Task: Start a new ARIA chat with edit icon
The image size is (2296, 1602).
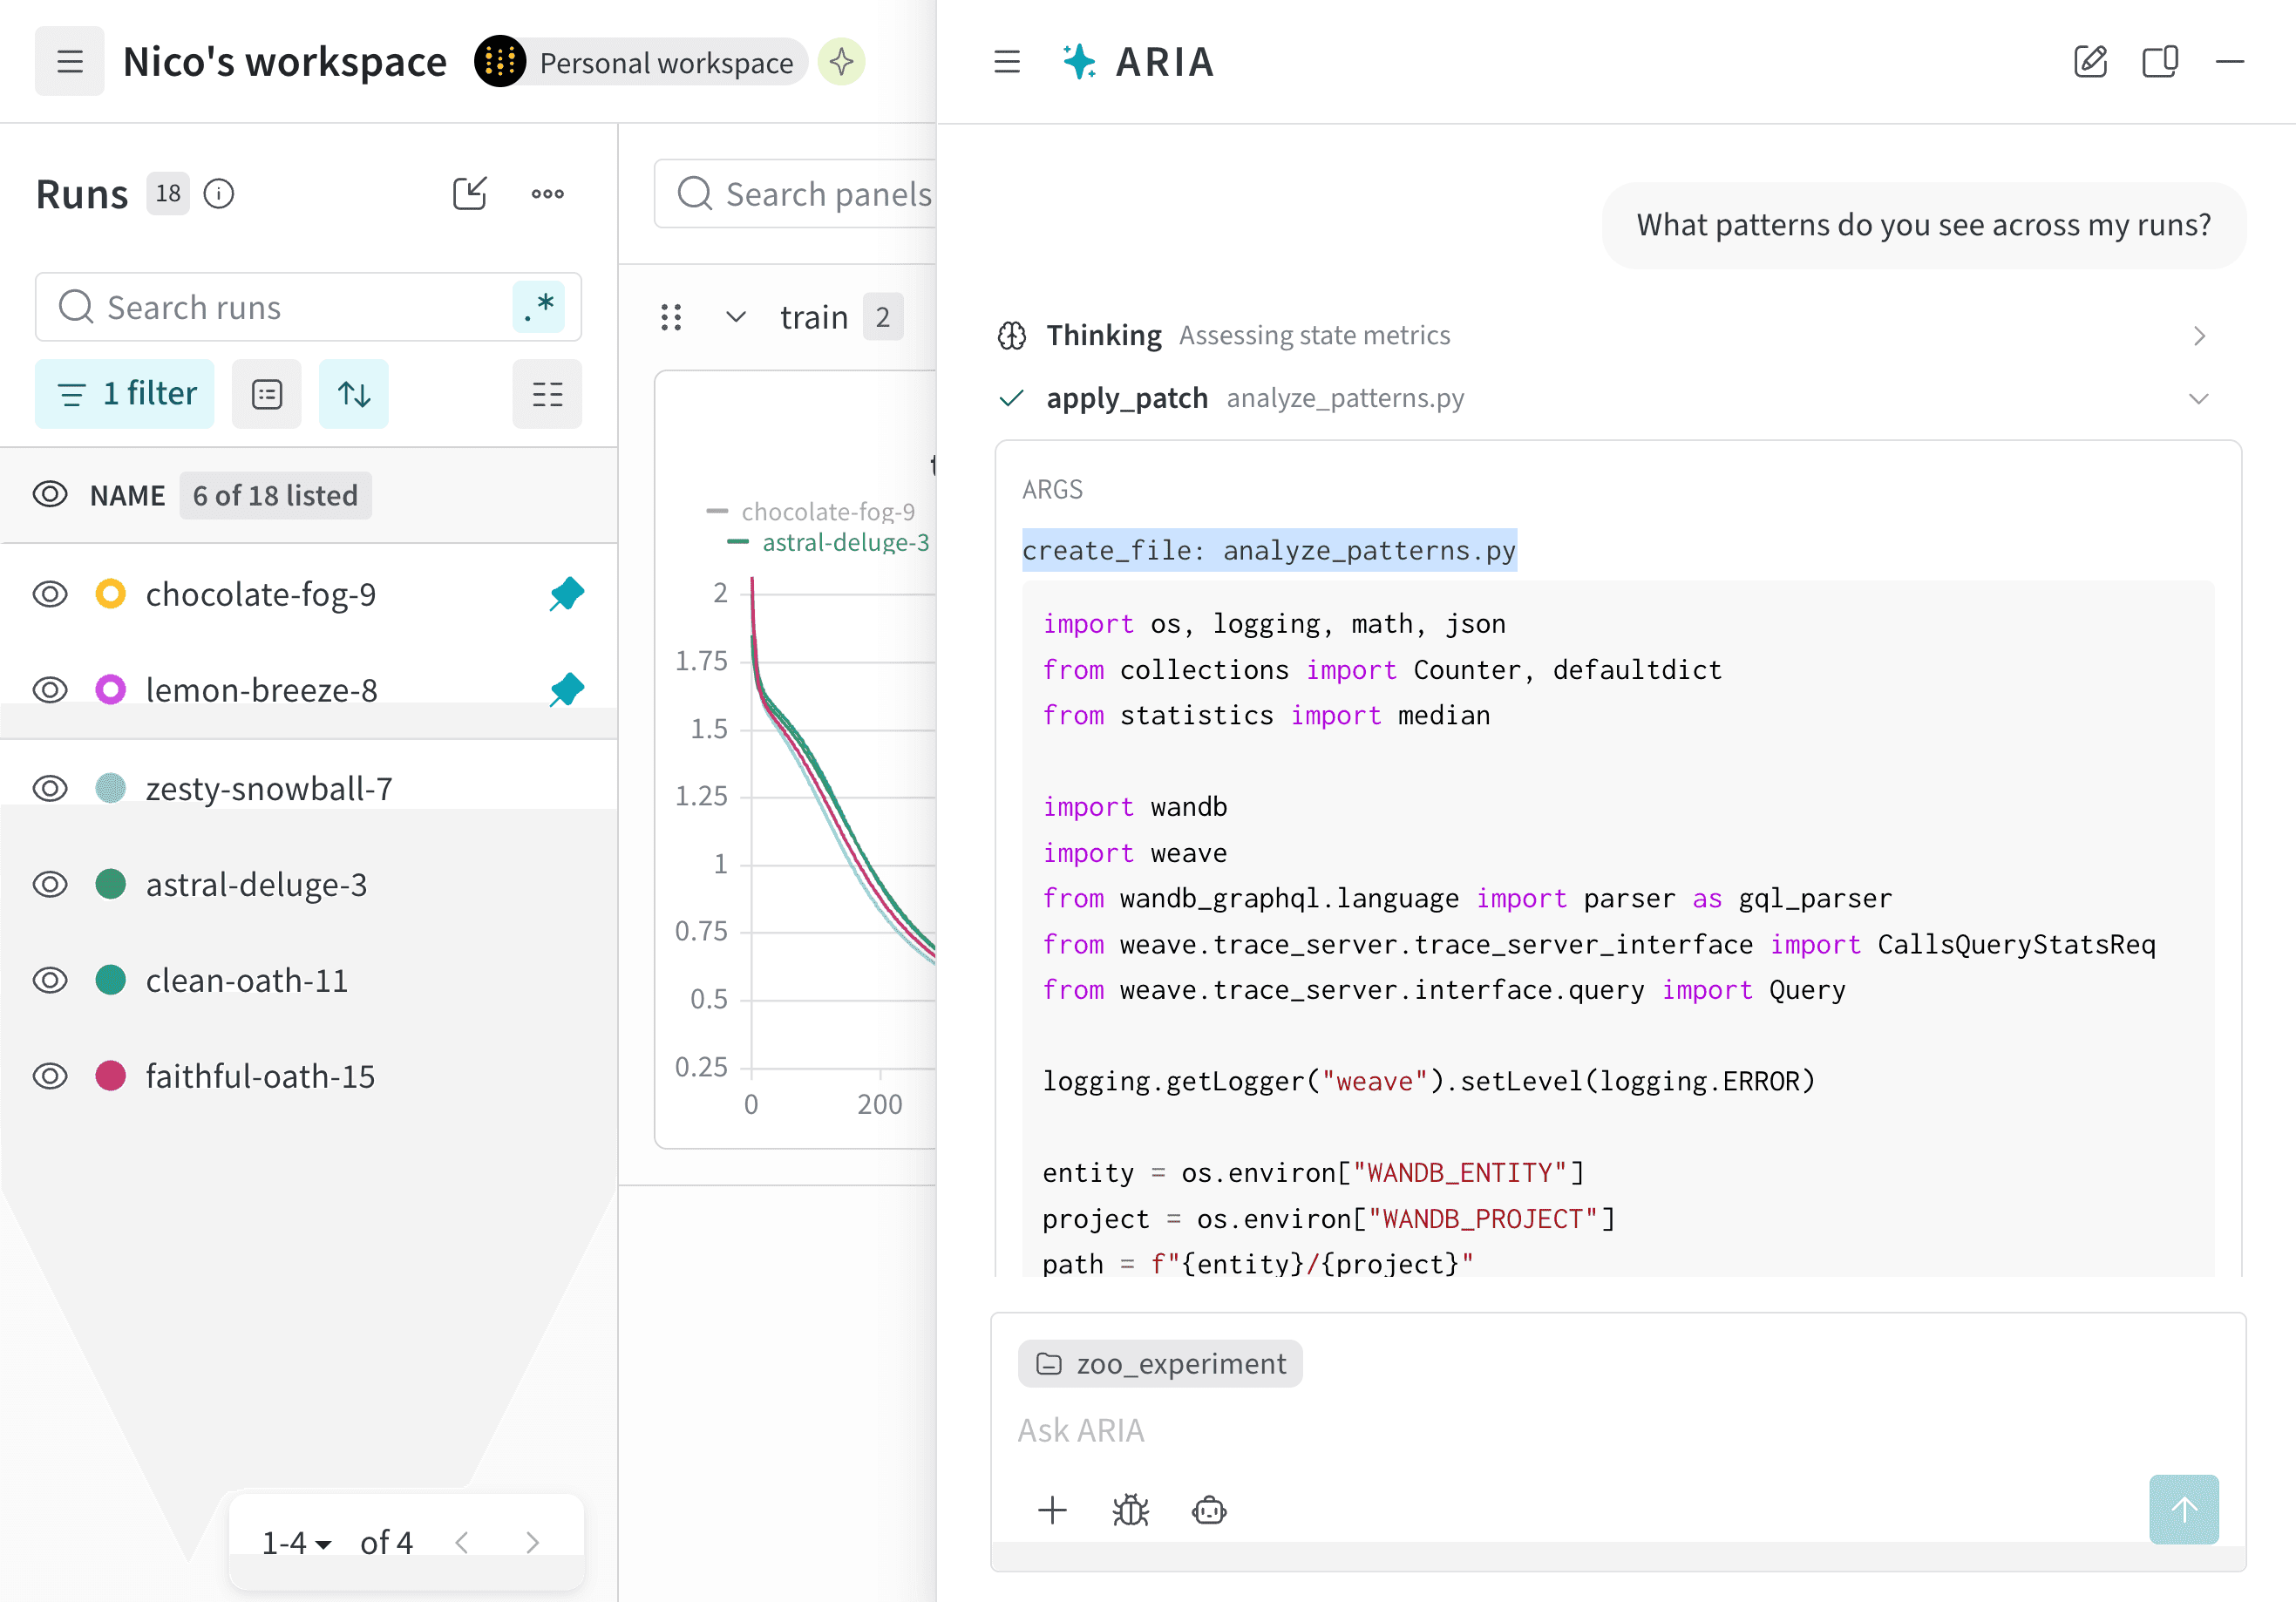Action: (2090, 62)
